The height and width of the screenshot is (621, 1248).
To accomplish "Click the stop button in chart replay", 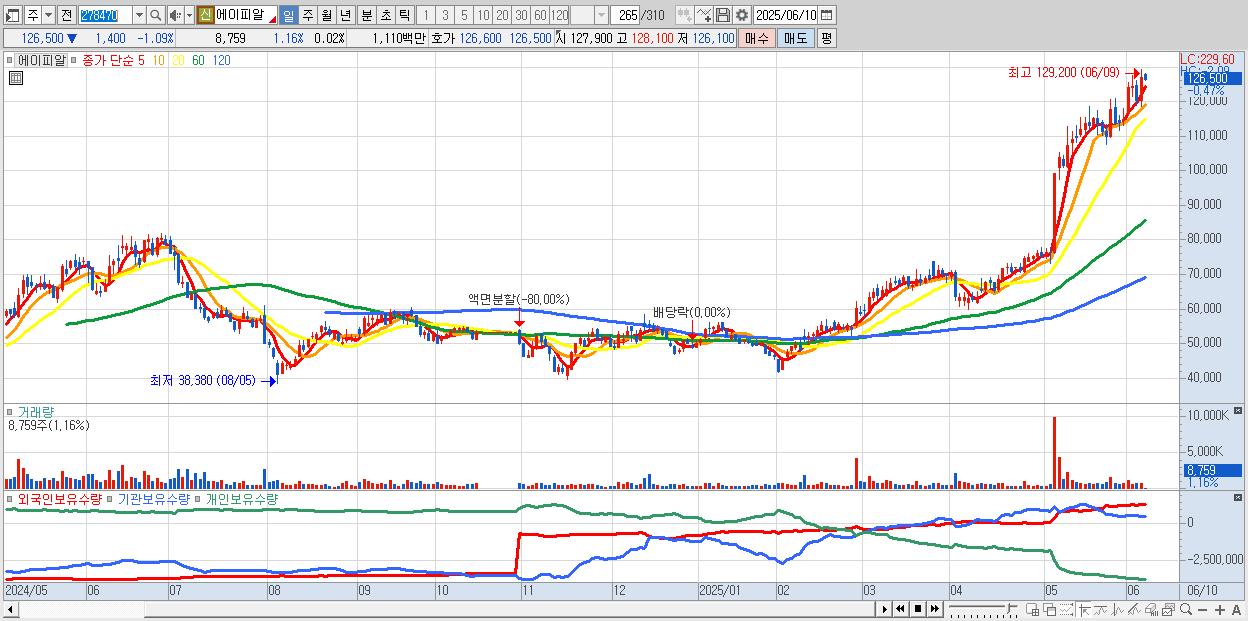I will point(917,609).
